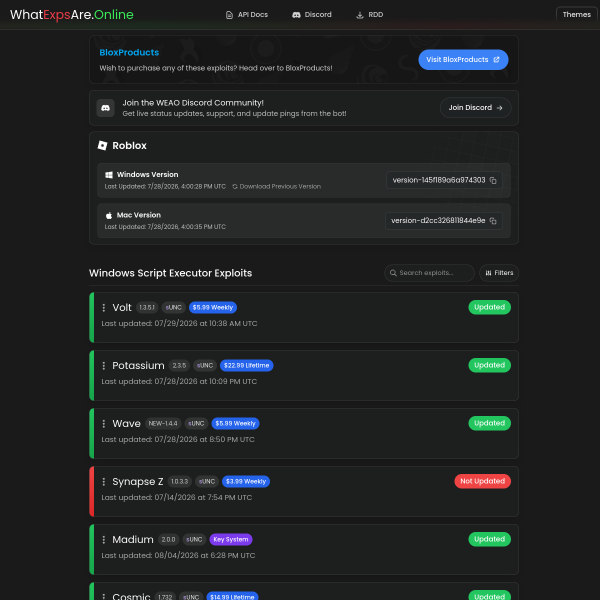The height and width of the screenshot is (600, 600).
Task: Click the Updated status on Volt
Action: pyautogui.click(x=489, y=307)
